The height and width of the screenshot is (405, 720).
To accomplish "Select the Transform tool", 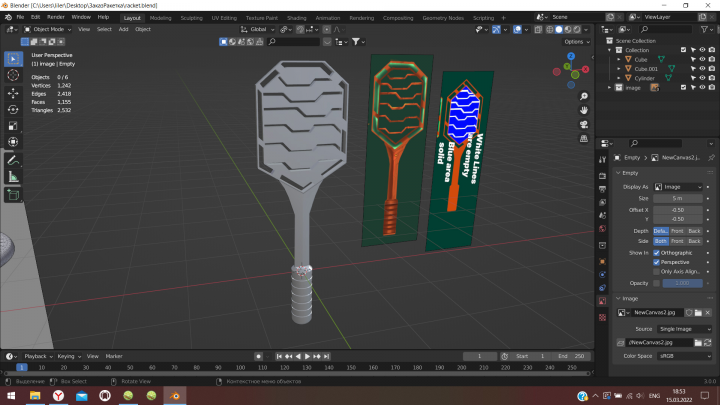I will (x=13, y=142).
